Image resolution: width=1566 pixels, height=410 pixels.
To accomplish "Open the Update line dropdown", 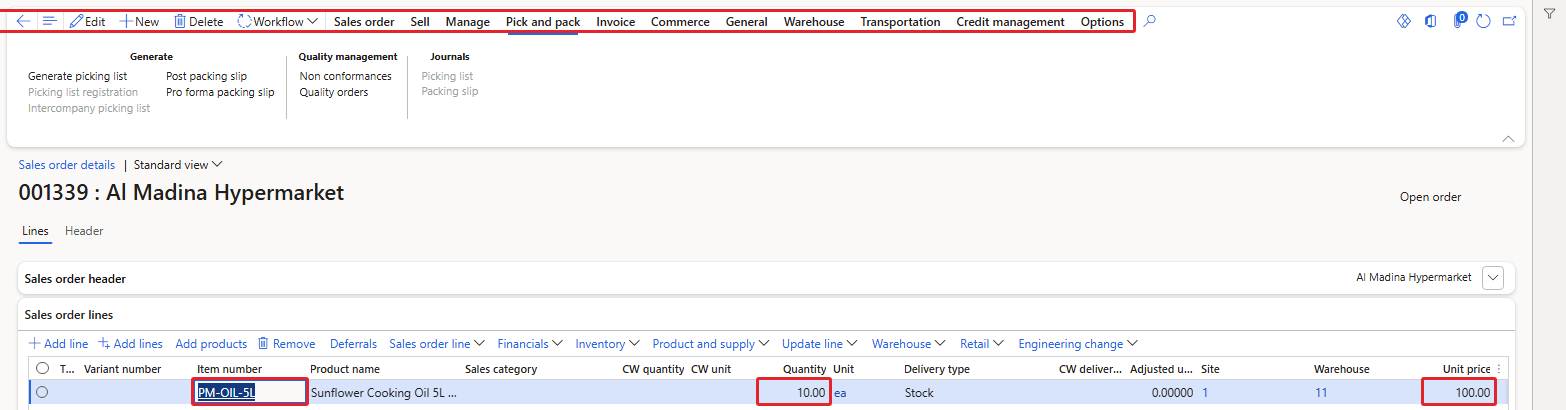I will (820, 344).
